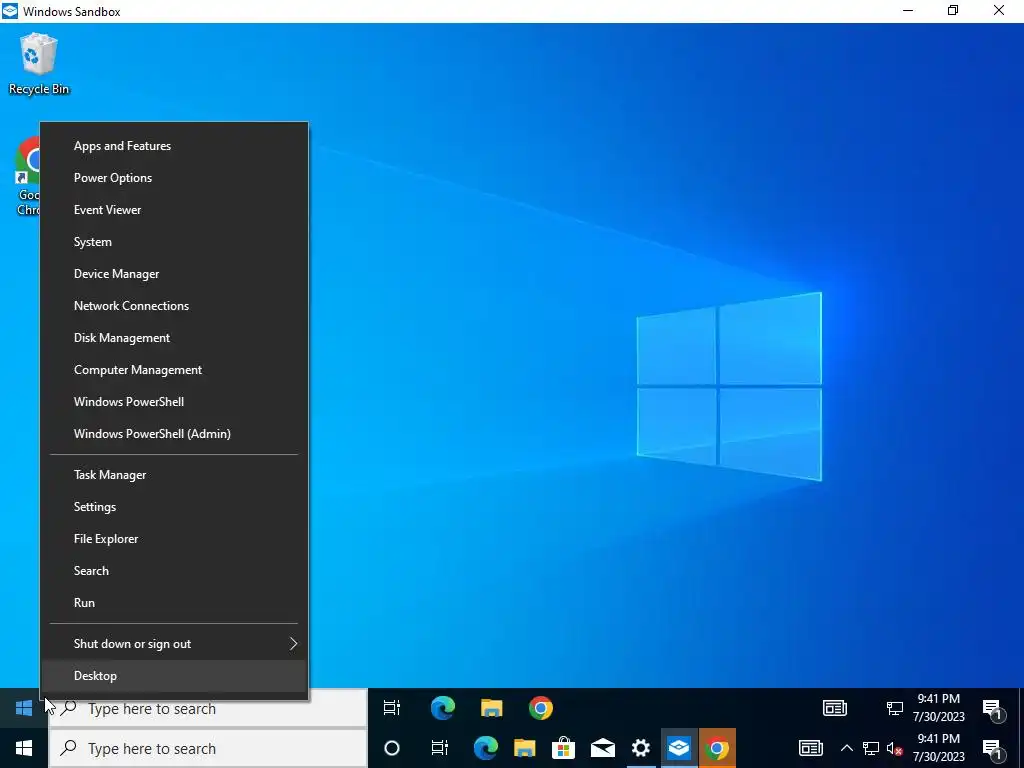Open Task View in the sandbox taskbar

391,708
